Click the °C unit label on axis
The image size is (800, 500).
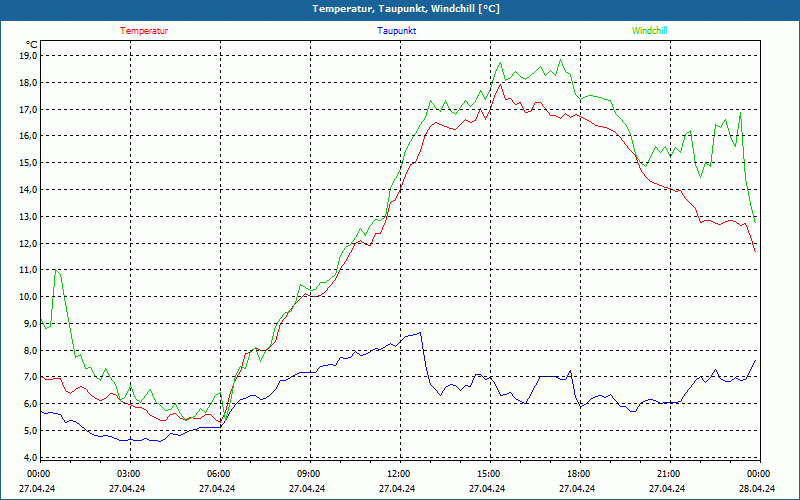31,45
